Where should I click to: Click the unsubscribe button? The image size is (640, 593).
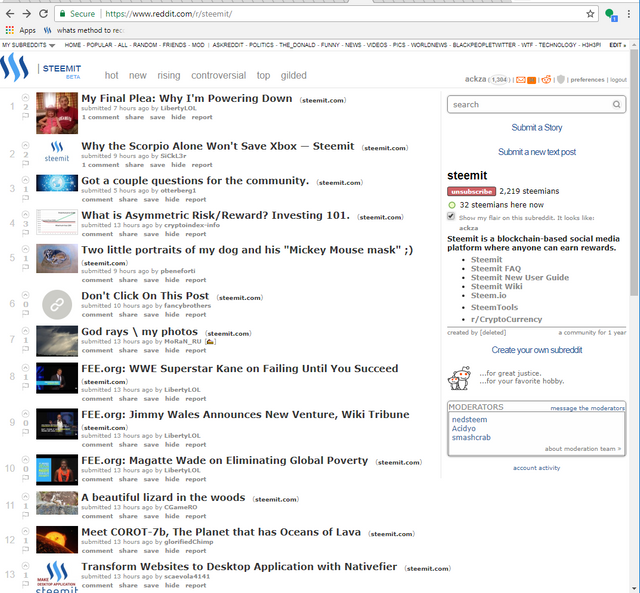tap(471, 191)
